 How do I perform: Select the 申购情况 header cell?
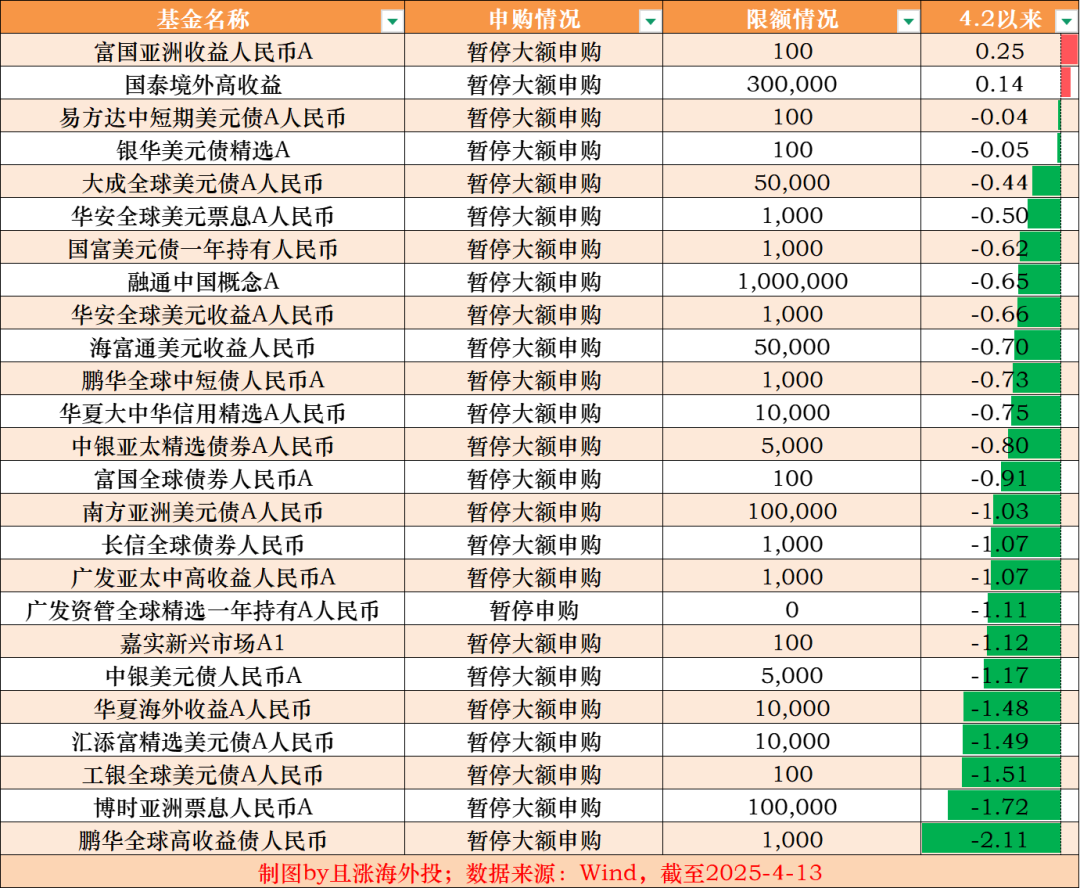534,18
